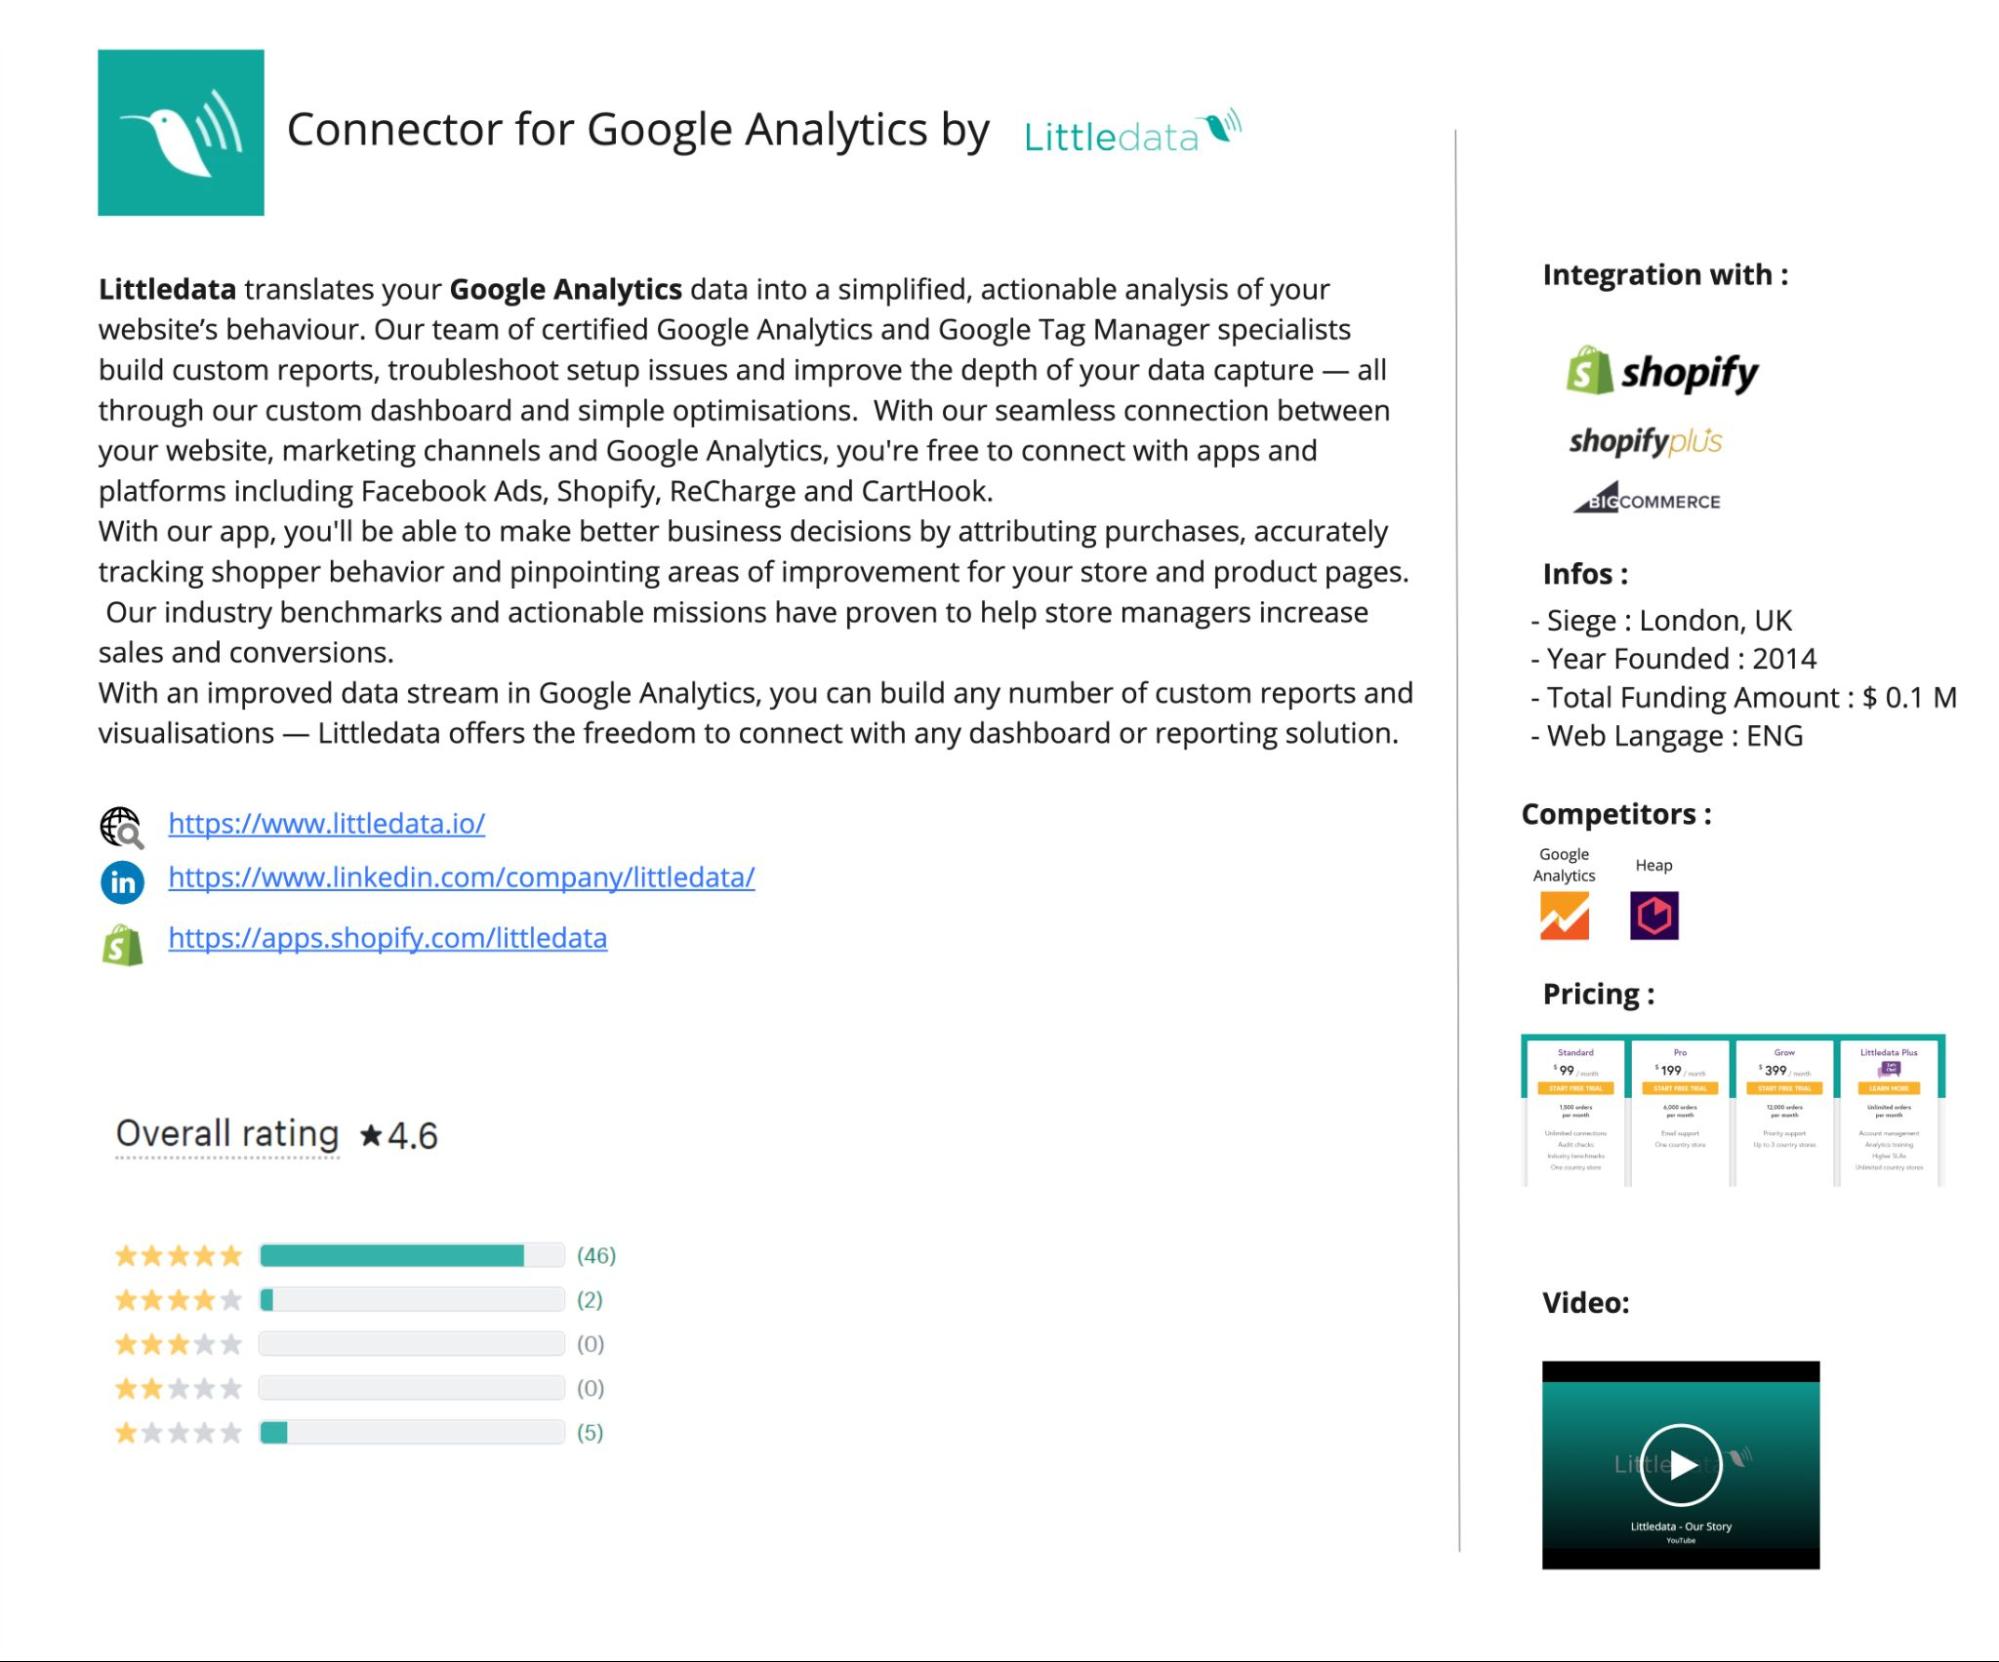Click the Shopify integration logo
Viewport: 1999px width, 1662px height.
1662,372
